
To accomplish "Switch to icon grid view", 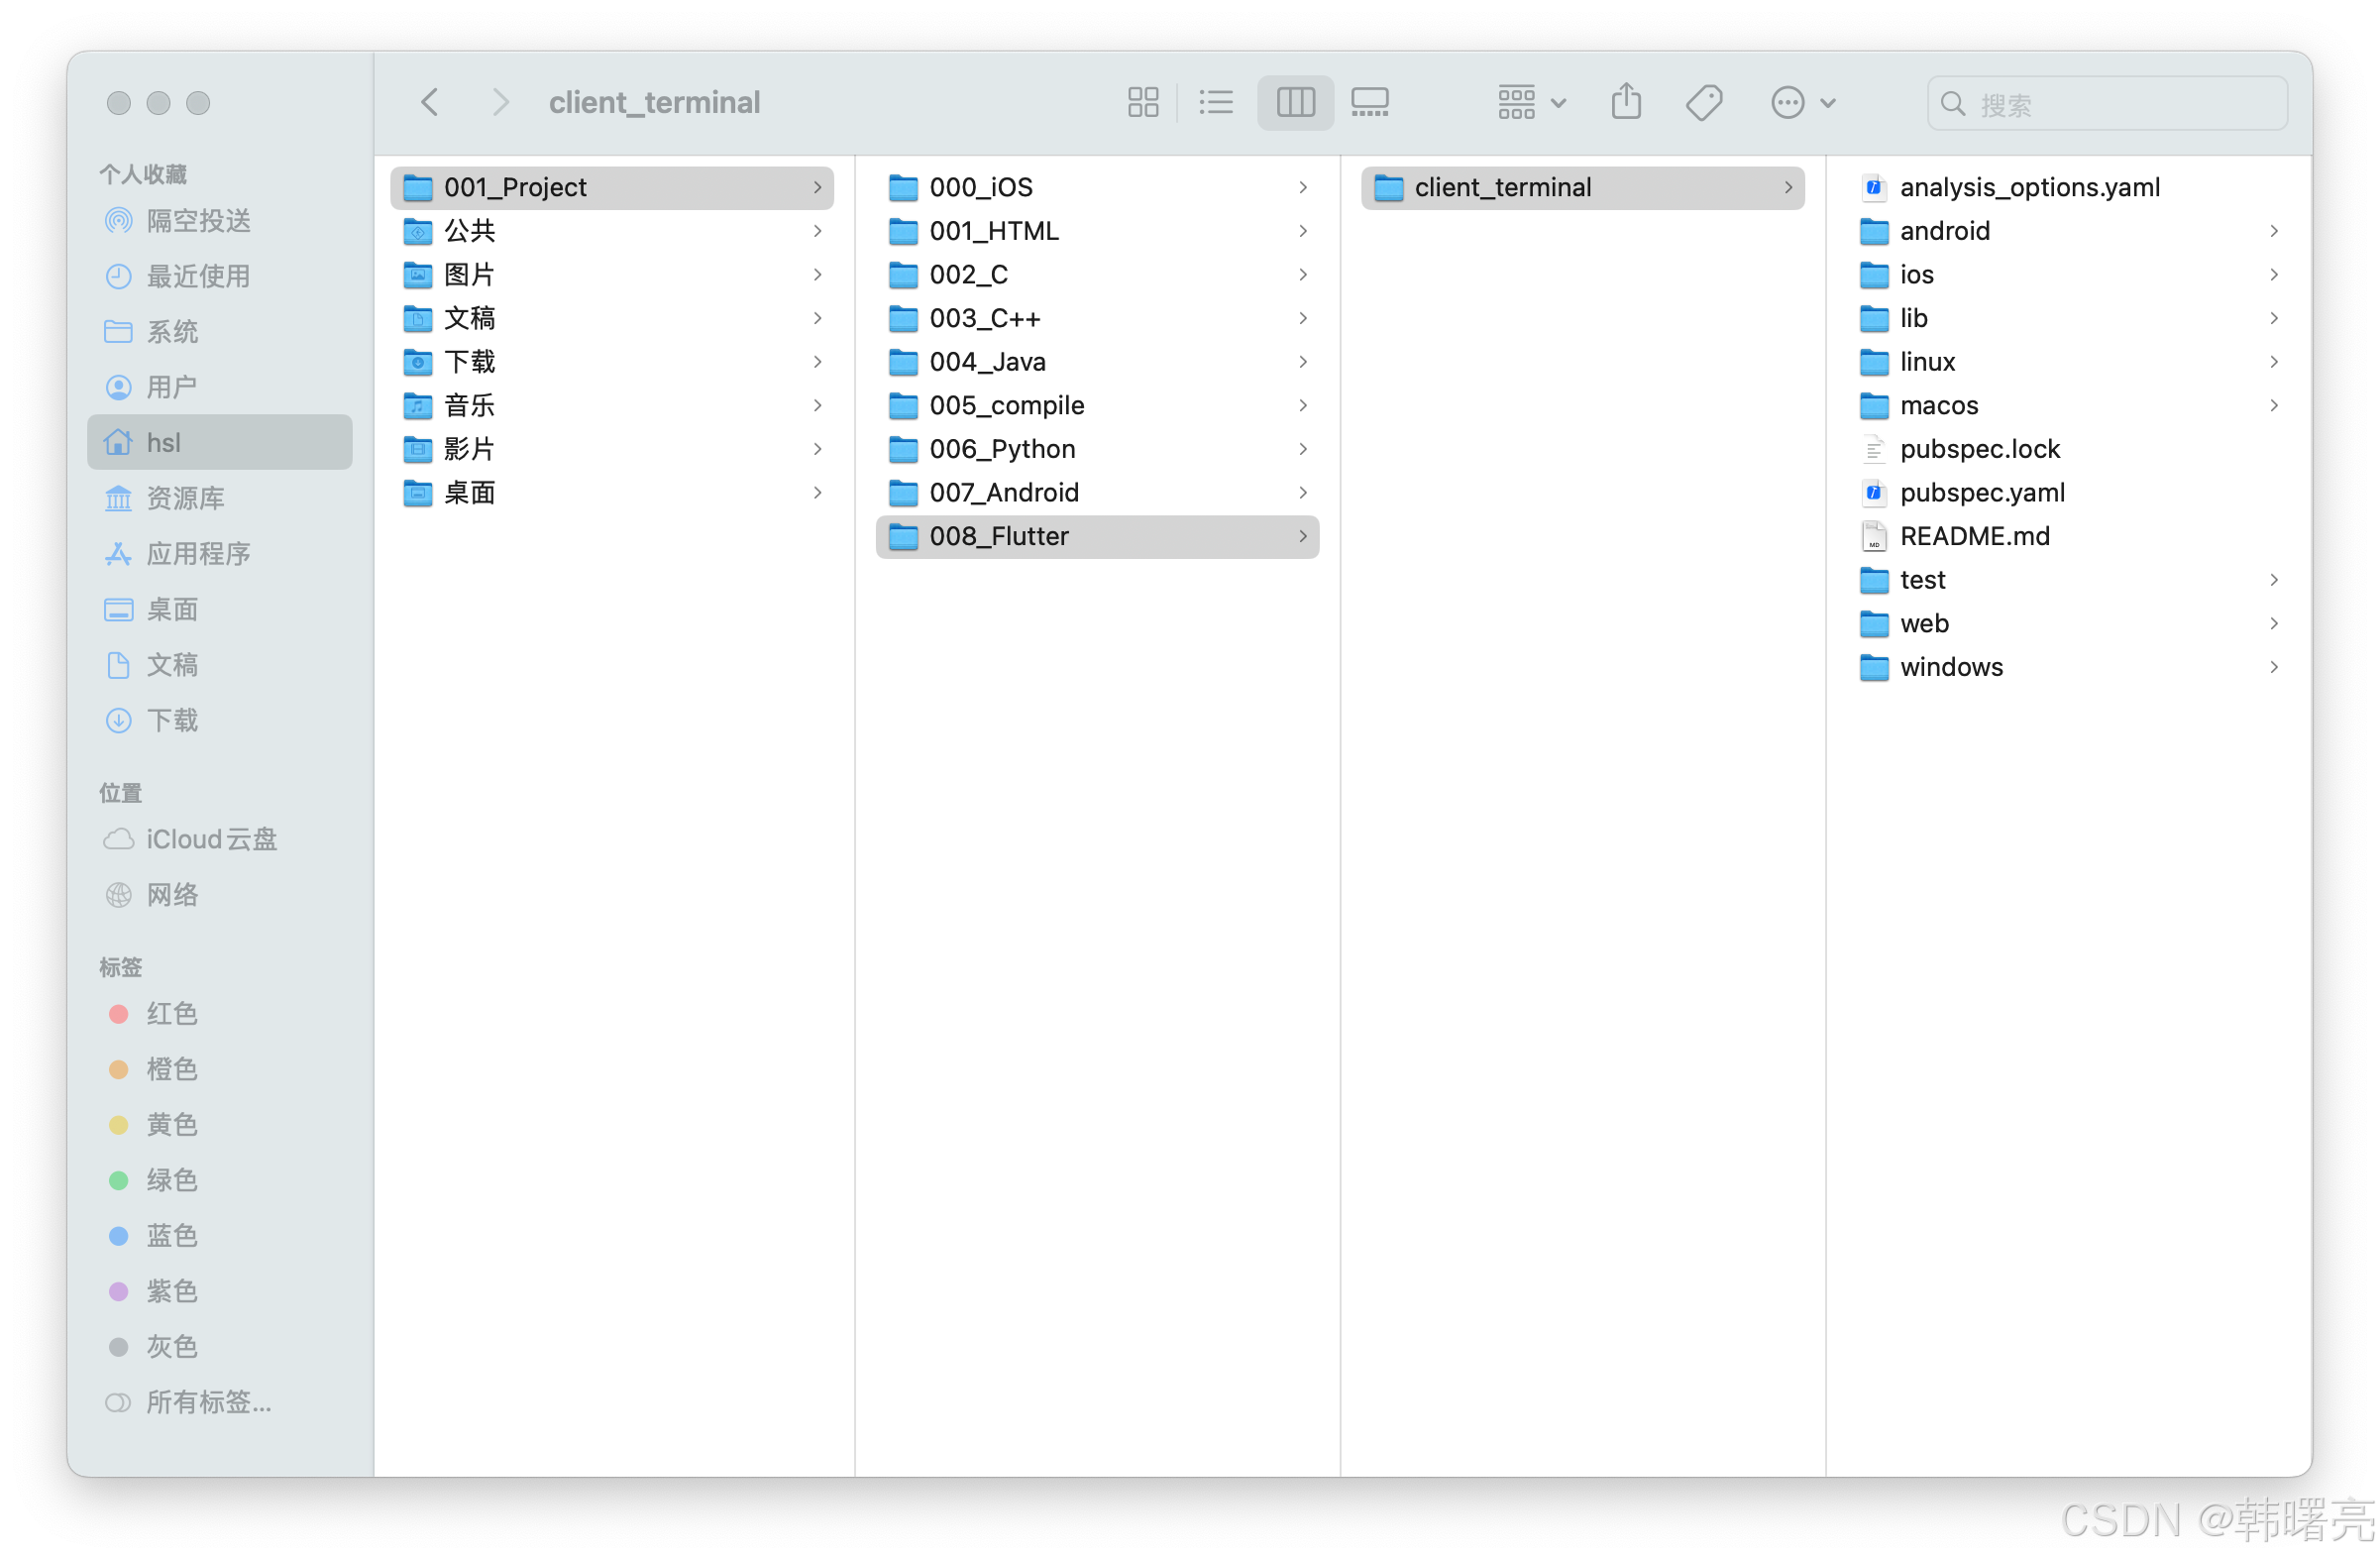I will coord(1142,102).
